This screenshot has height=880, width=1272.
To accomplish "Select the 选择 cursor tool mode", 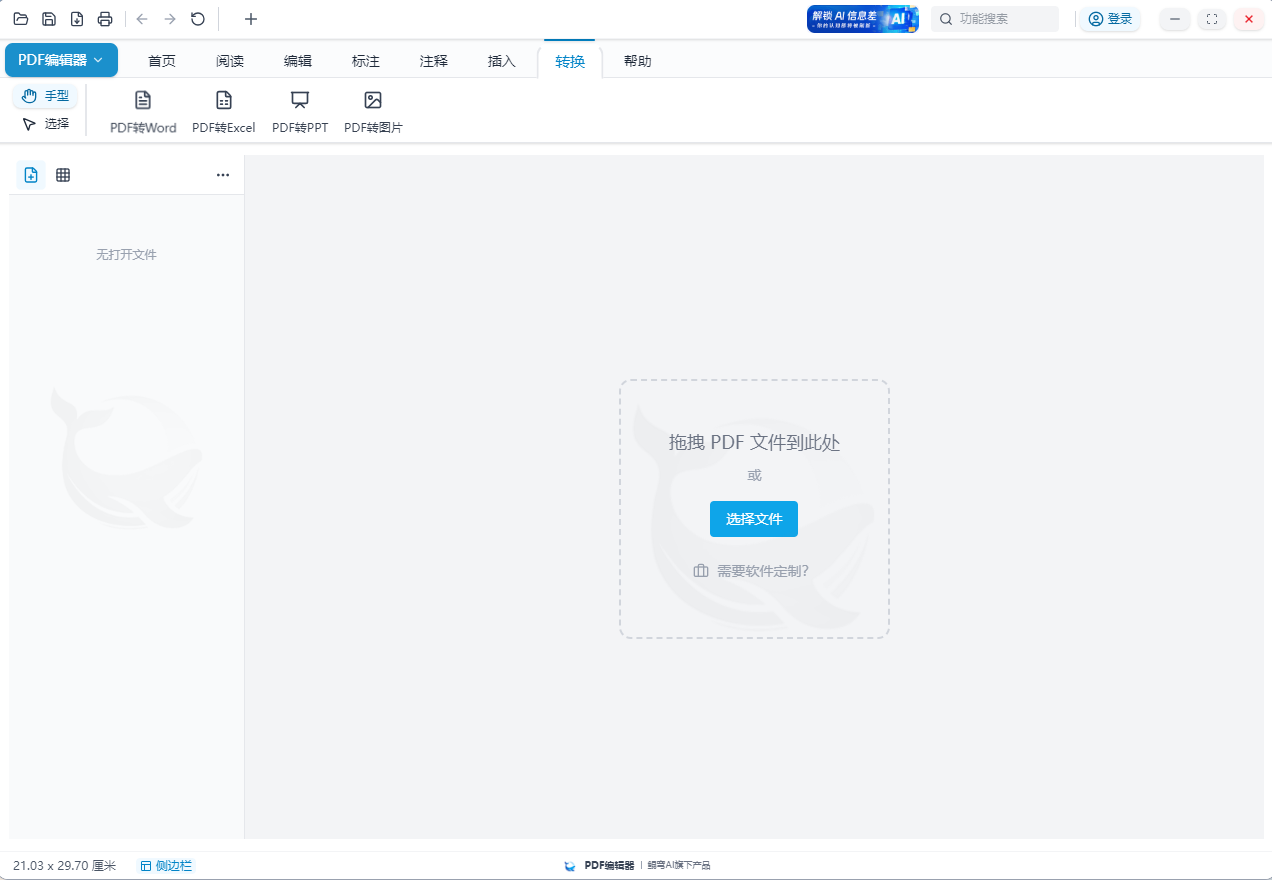I will [x=45, y=124].
